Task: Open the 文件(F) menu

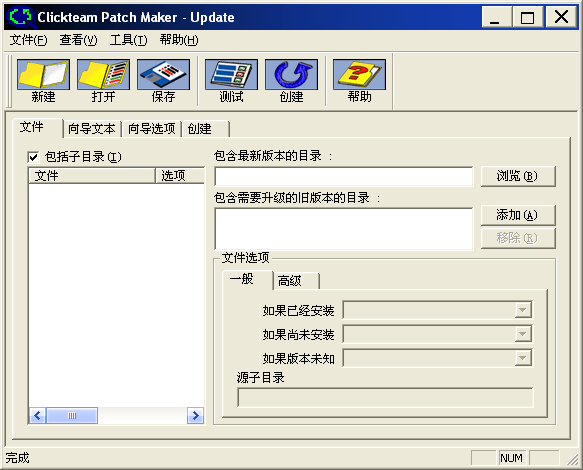Action: point(29,40)
